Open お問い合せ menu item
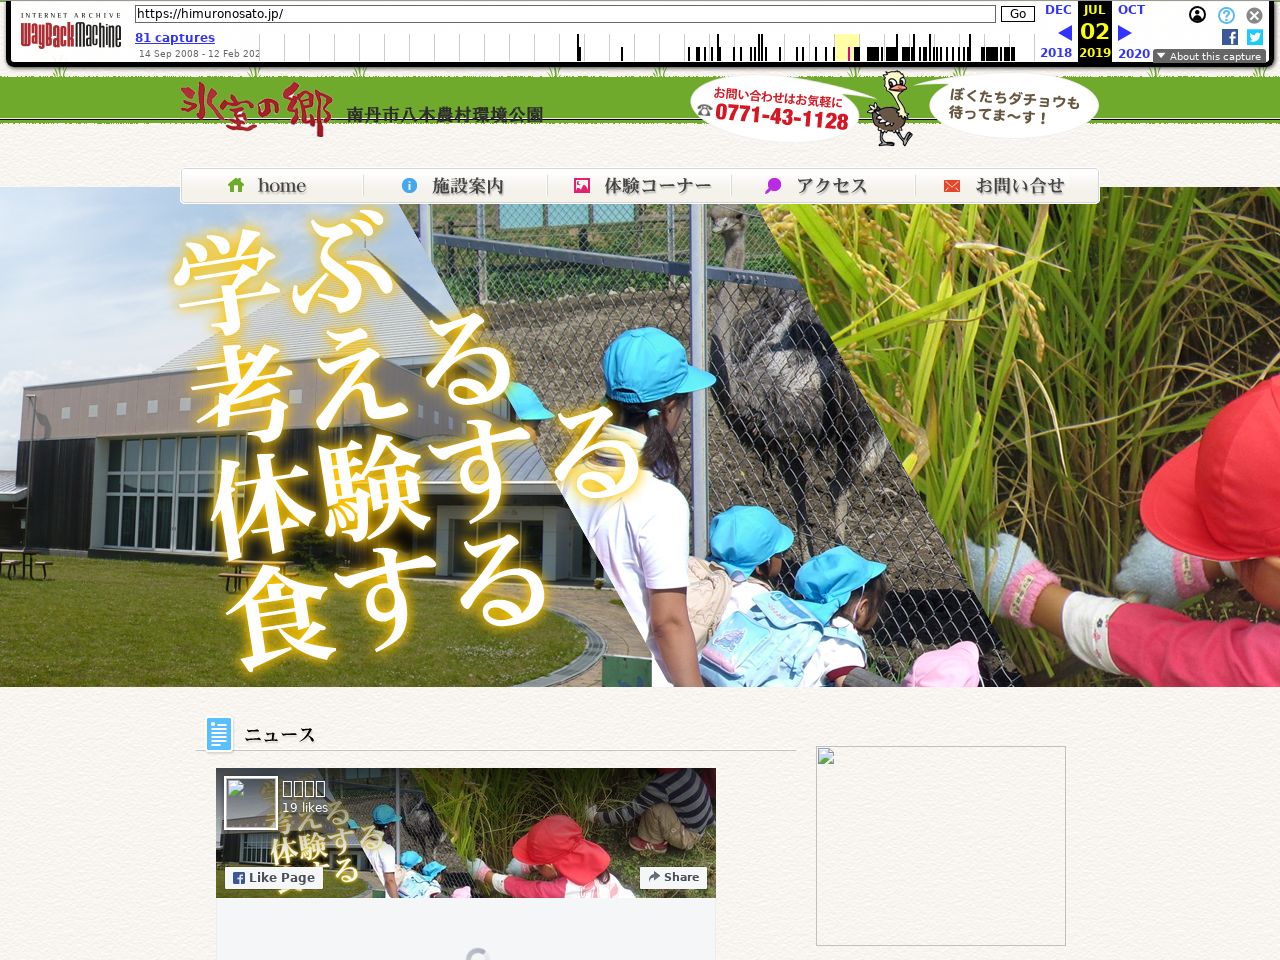Image resolution: width=1280 pixels, height=960 pixels. (x=1007, y=186)
